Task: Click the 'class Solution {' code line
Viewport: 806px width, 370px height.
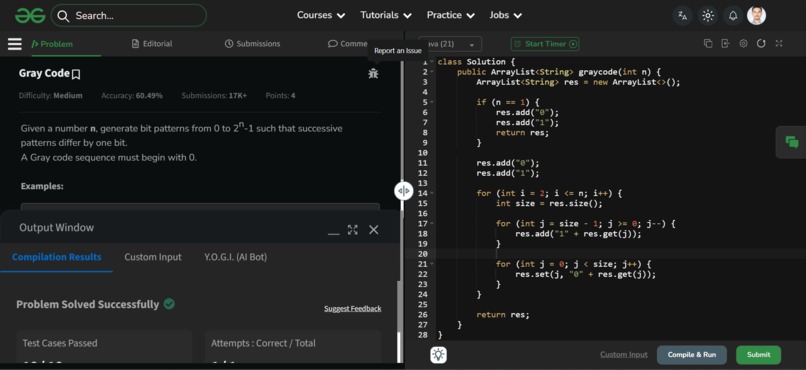Action: [477, 62]
